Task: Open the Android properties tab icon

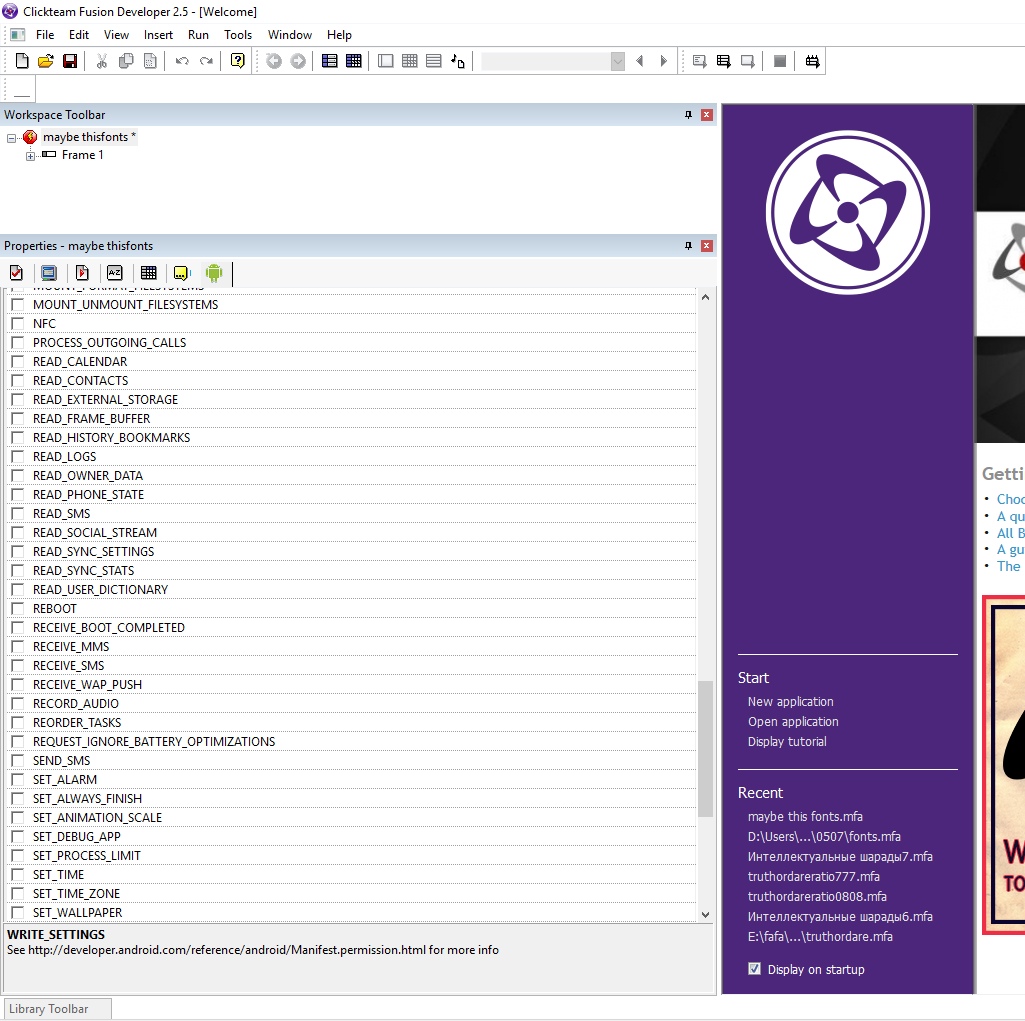Action: (213, 273)
